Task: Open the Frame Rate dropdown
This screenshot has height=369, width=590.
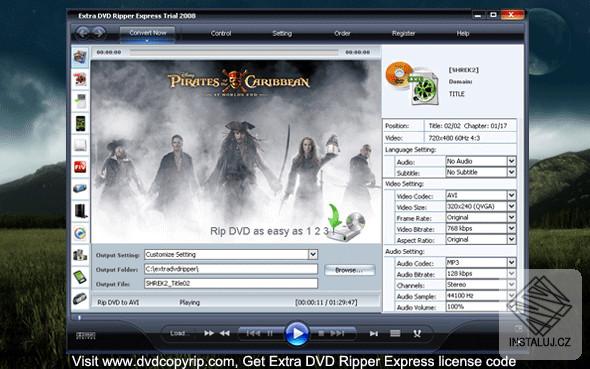Action: pyautogui.click(x=511, y=217)
